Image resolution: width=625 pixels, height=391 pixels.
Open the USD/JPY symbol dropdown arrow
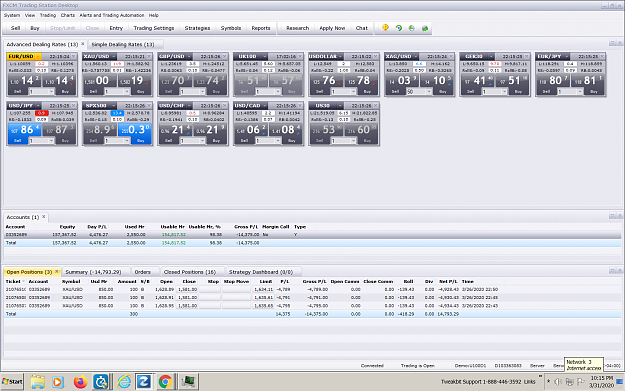[38, 106]
